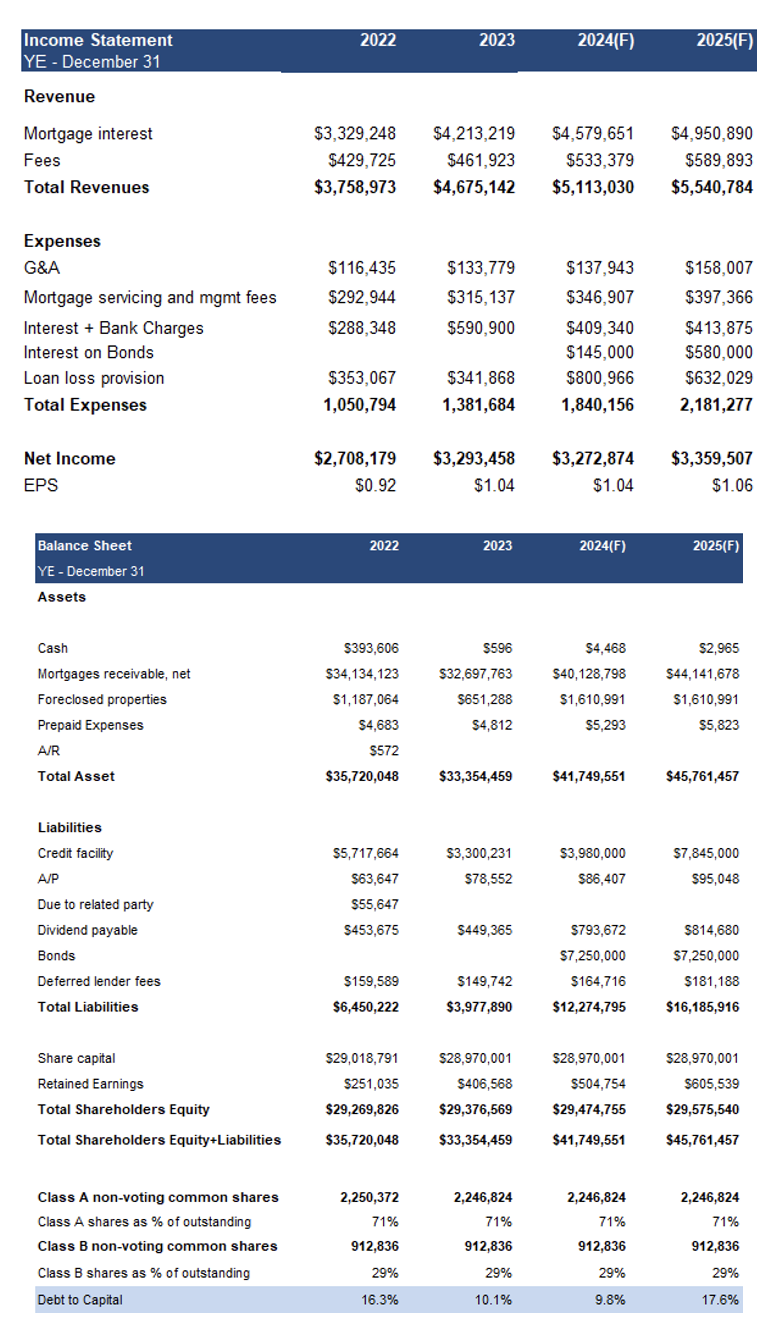Screen dimensions: 776x1344
Task: Click 2025(F) Retained Earnings $605,539
Action: [712, 1085]
